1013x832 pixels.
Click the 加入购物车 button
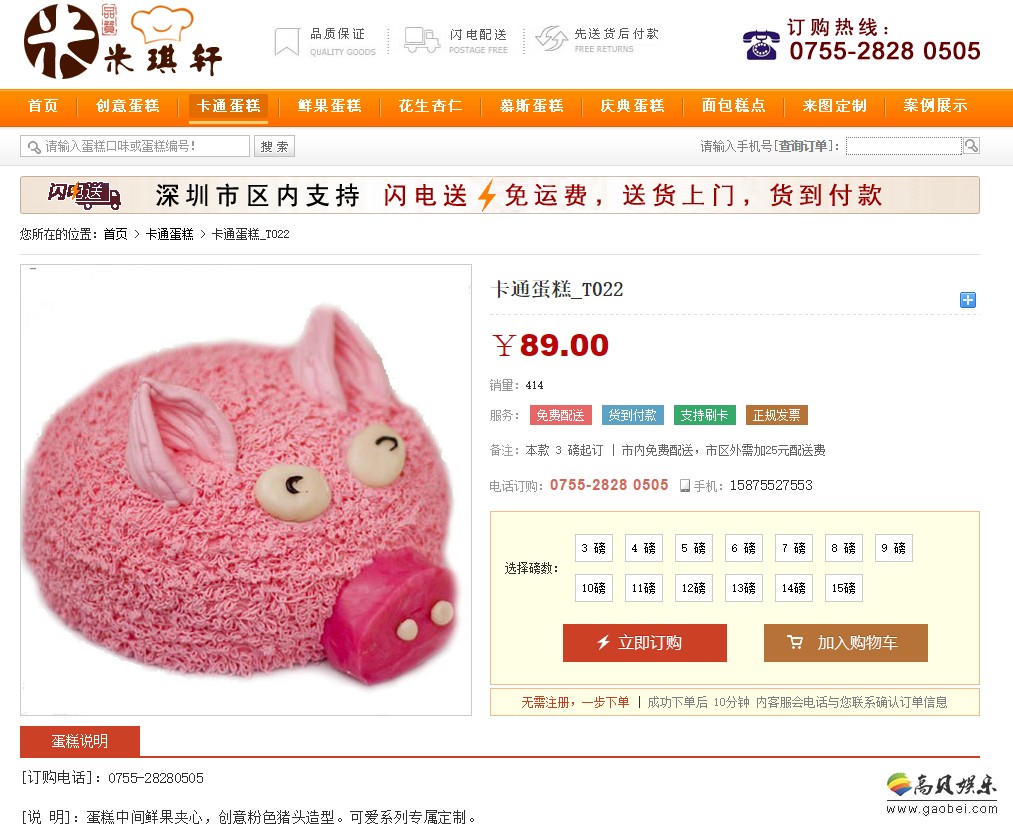coord(846,643)
